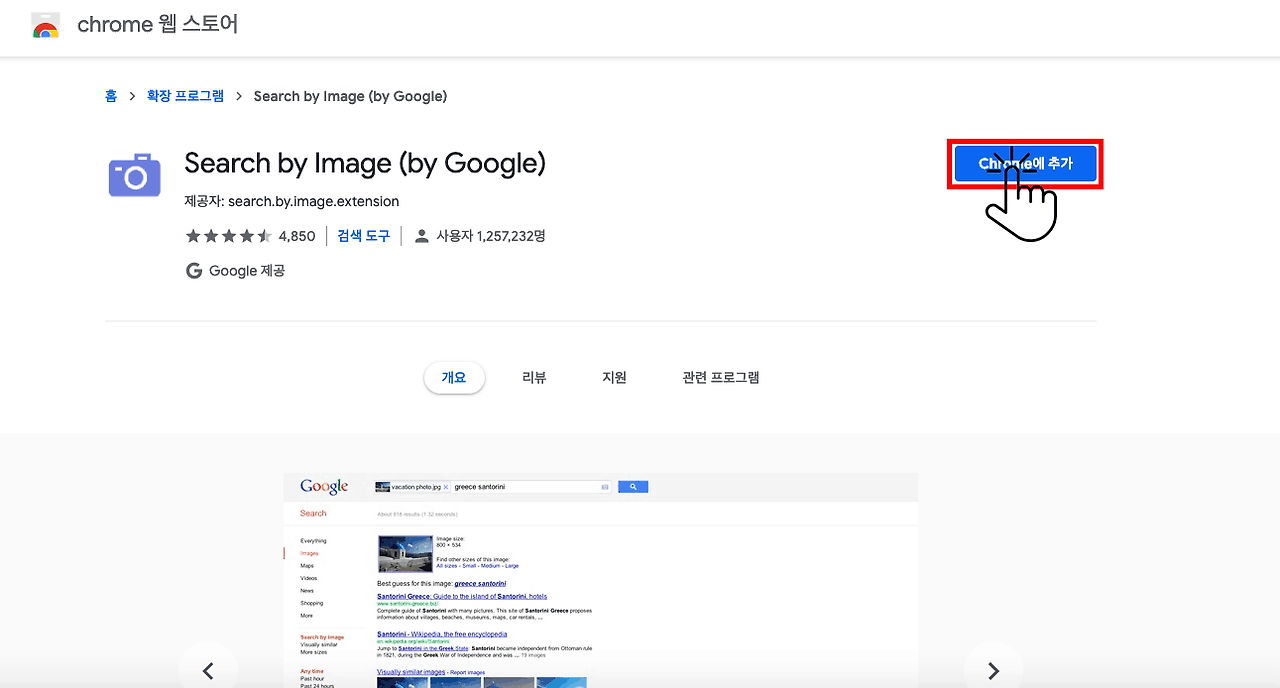
Task: Click the Chrome Web Store logo icon
Action: pos(45,25)
